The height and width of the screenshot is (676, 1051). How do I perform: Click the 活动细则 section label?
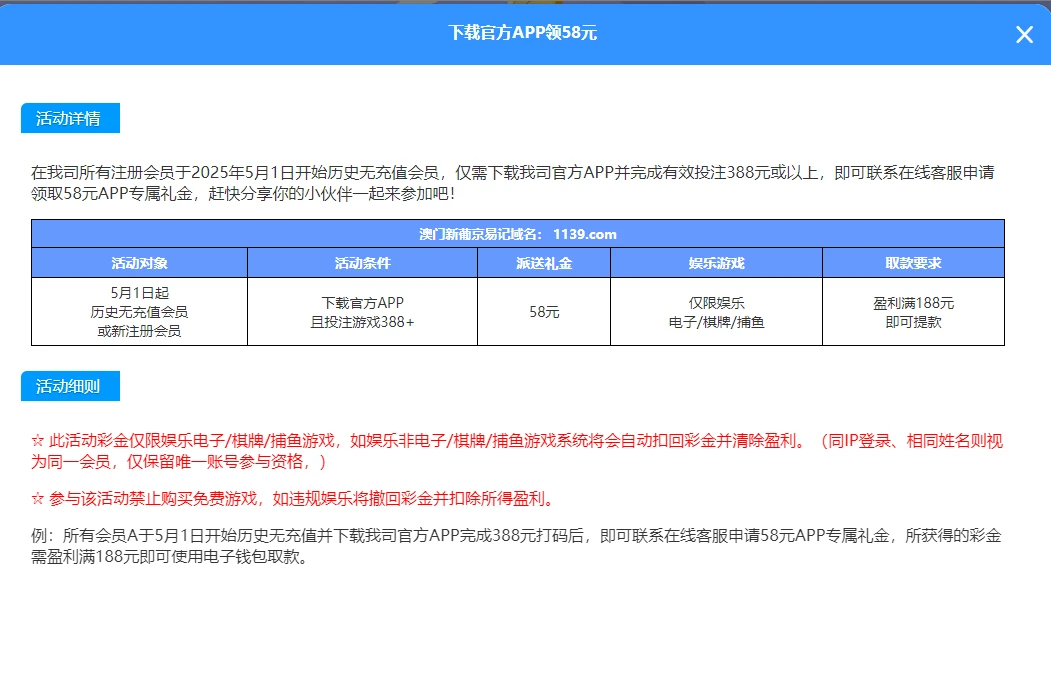(71, 386)
